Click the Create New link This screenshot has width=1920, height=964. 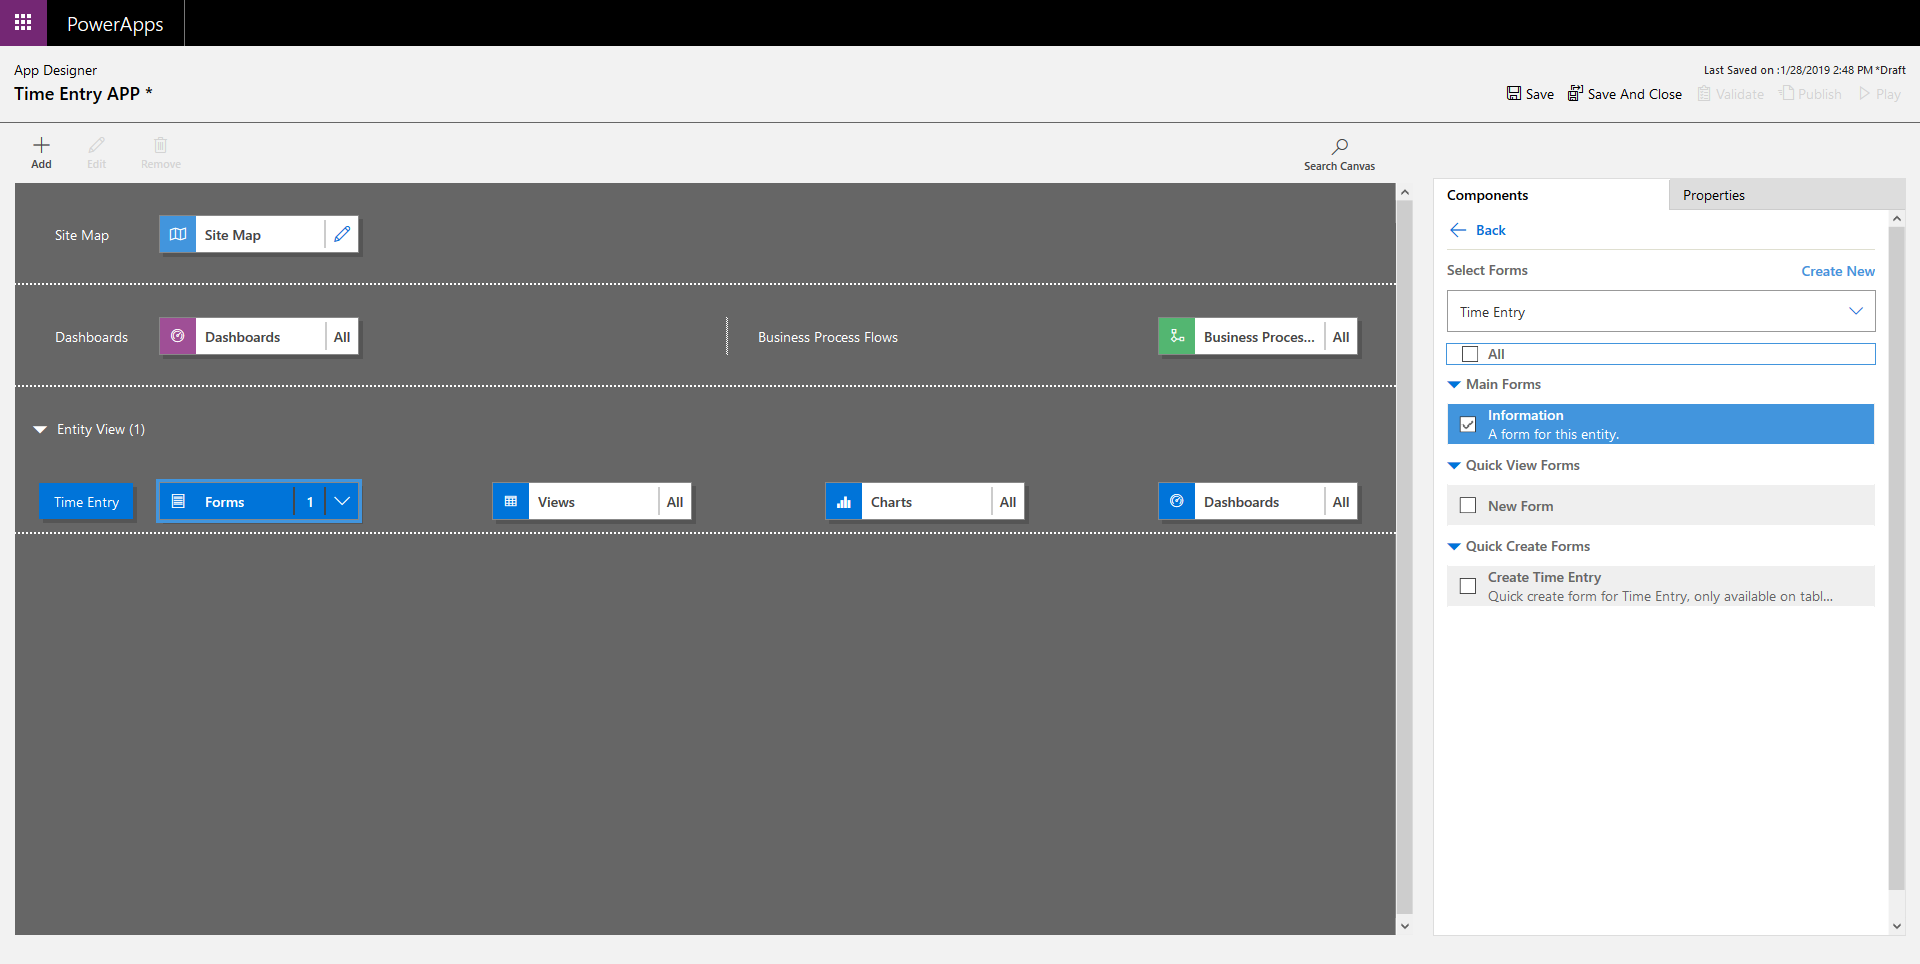tap(1838, 271)
